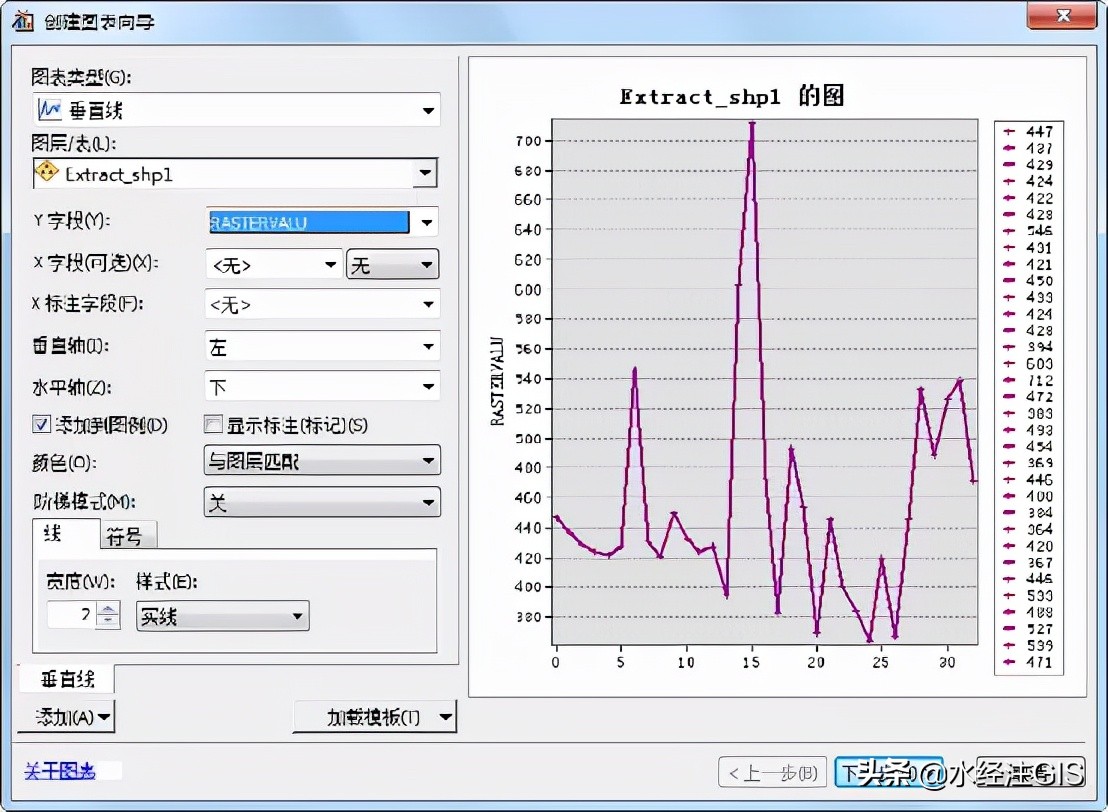This screenshot has height=812, width=1108.
Task: Click legend entry 447
Action: (x=1029, y=131)
